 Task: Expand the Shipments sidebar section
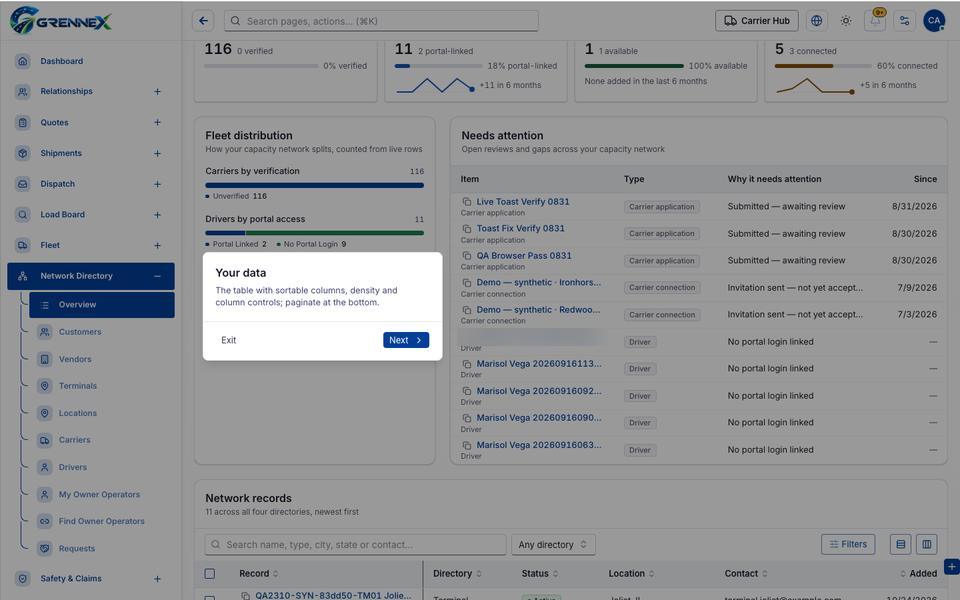tap(157, 153)
